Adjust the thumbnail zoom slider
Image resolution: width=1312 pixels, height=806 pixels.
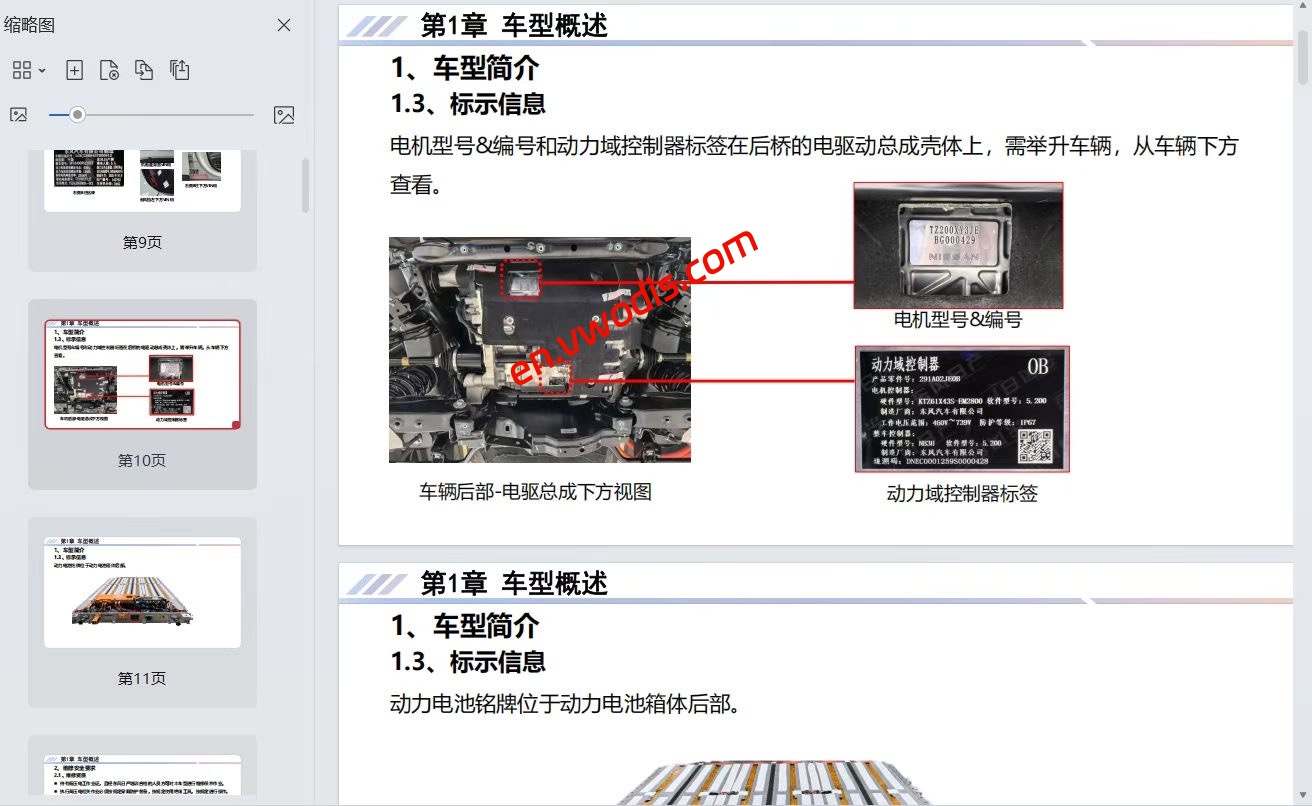[77, 114]
